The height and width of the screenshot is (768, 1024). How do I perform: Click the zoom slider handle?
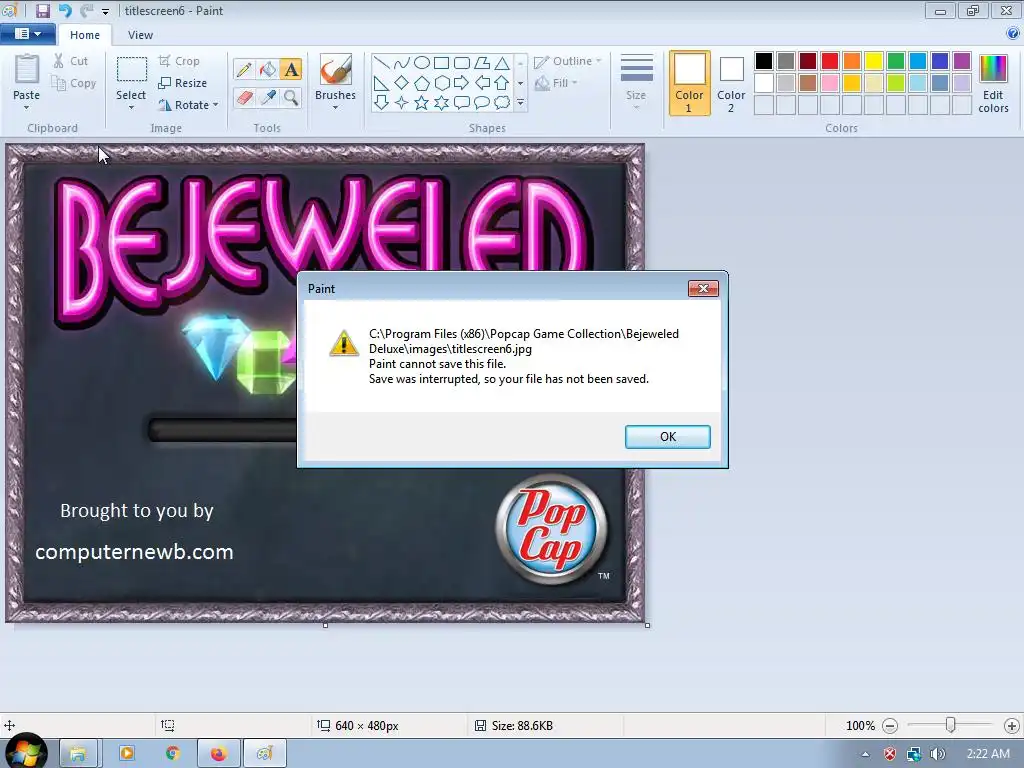(x=951, y=725)
